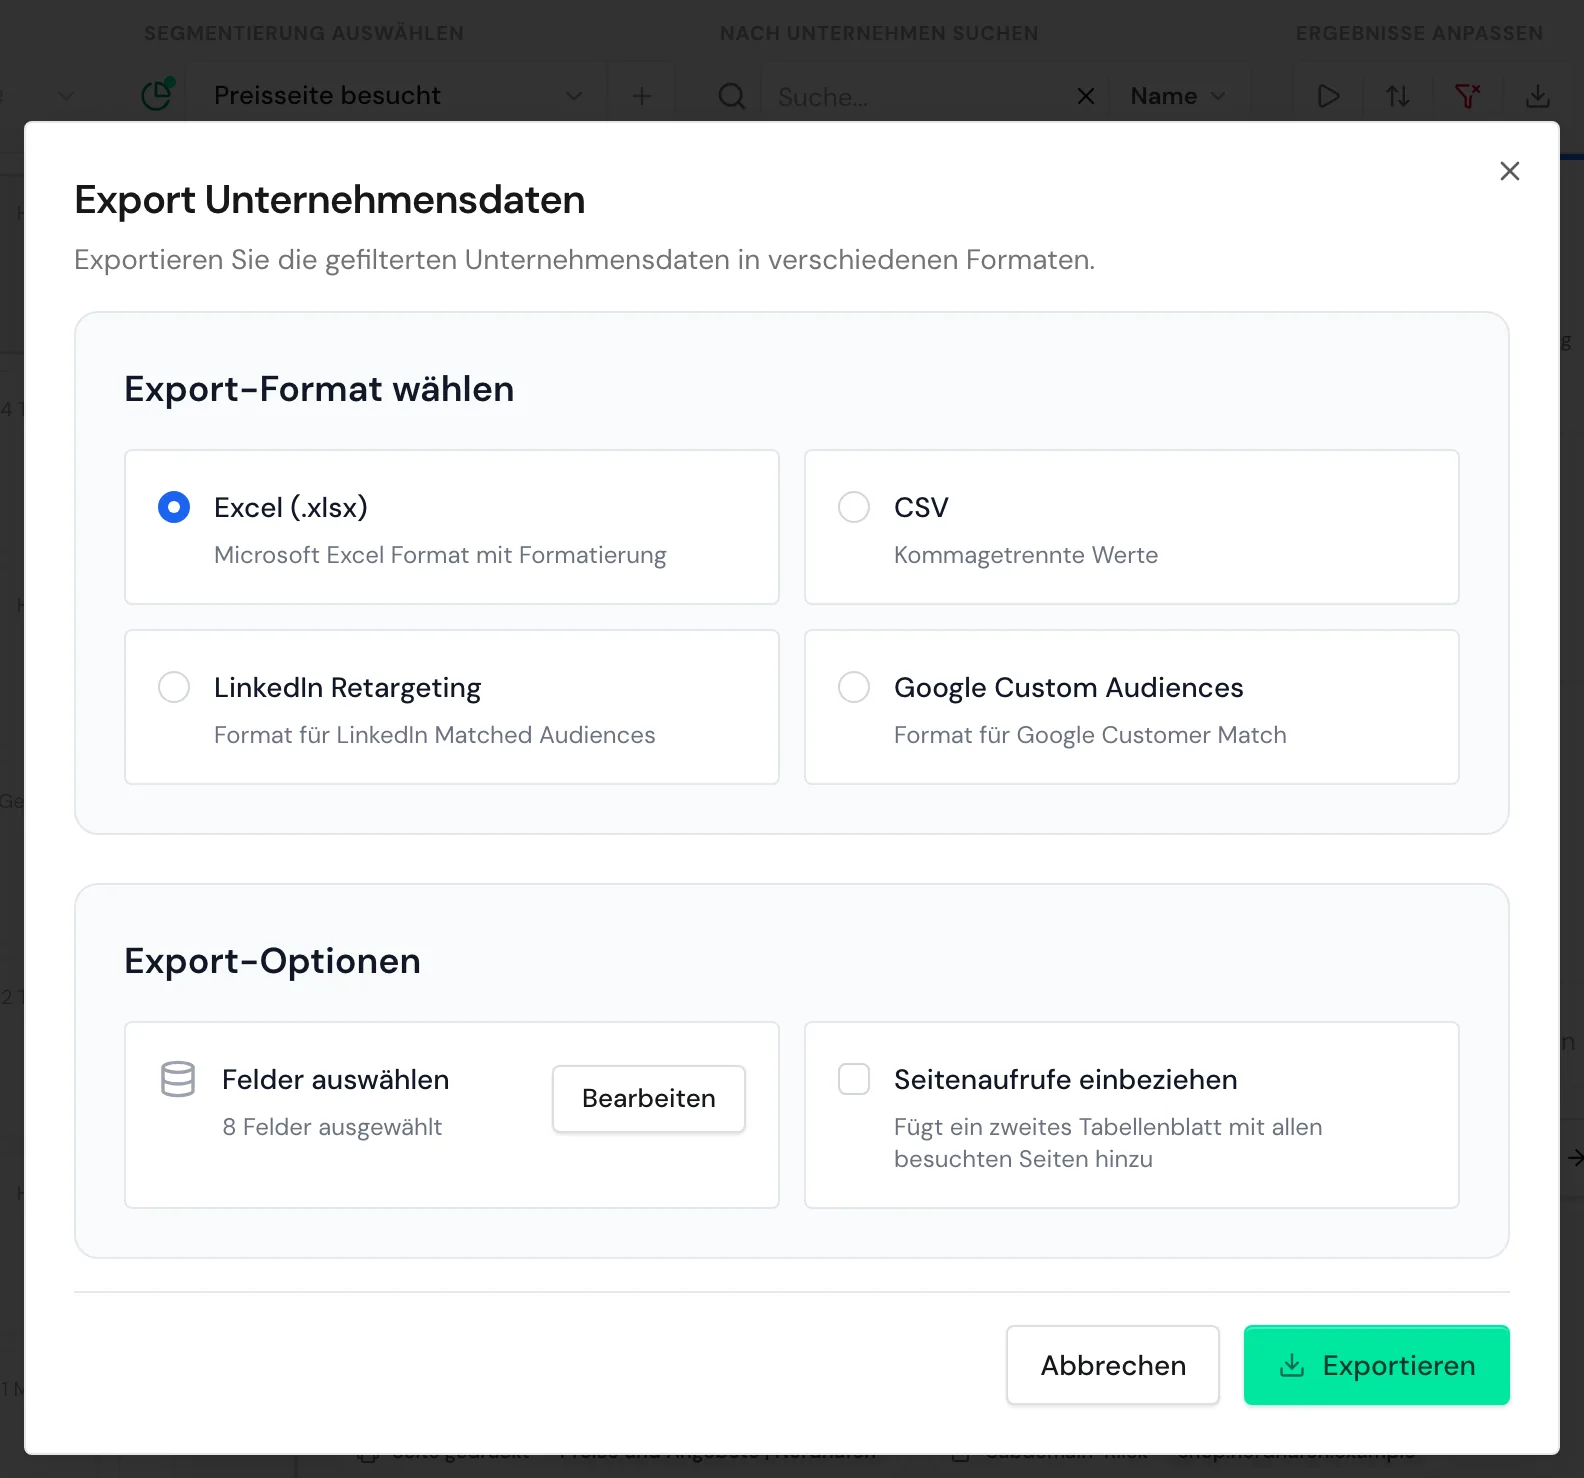Image resolution: width=1584 pixels, height=1478 pixels.
Task: Focus the Suche search field
Action: point(920,97)
